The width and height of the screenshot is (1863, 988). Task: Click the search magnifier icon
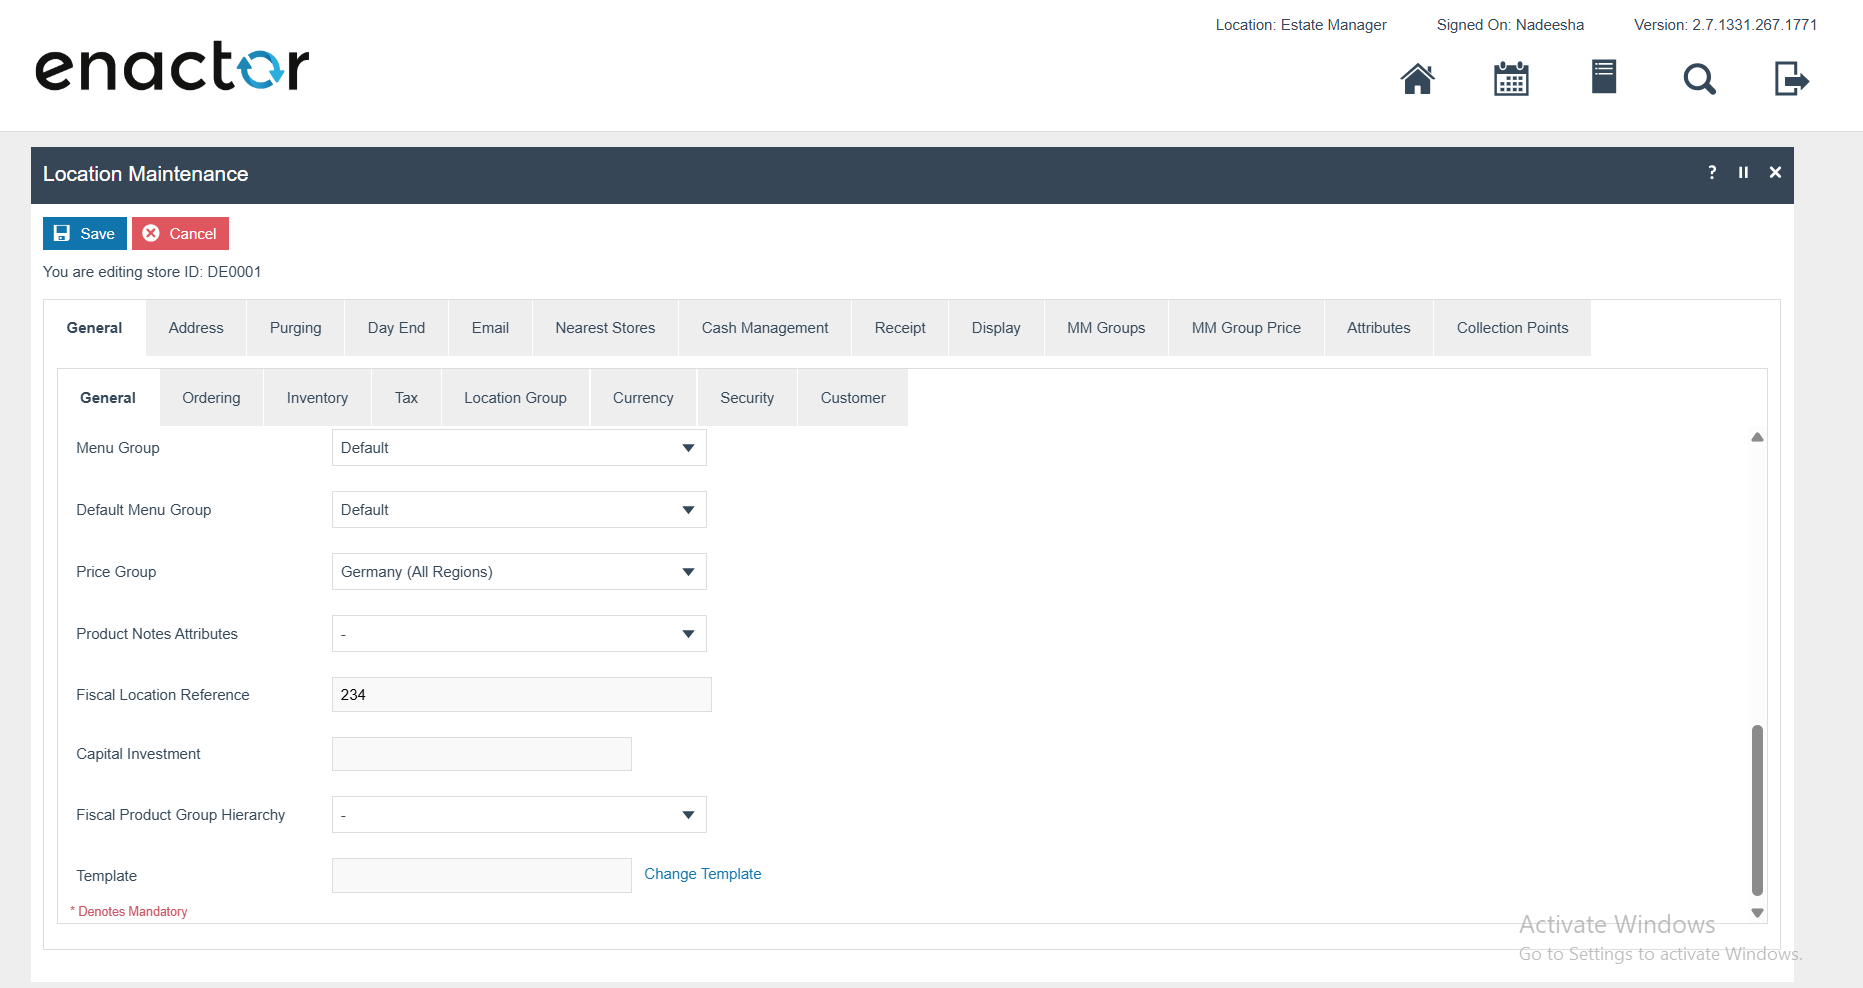click(x=1699, y=78)
